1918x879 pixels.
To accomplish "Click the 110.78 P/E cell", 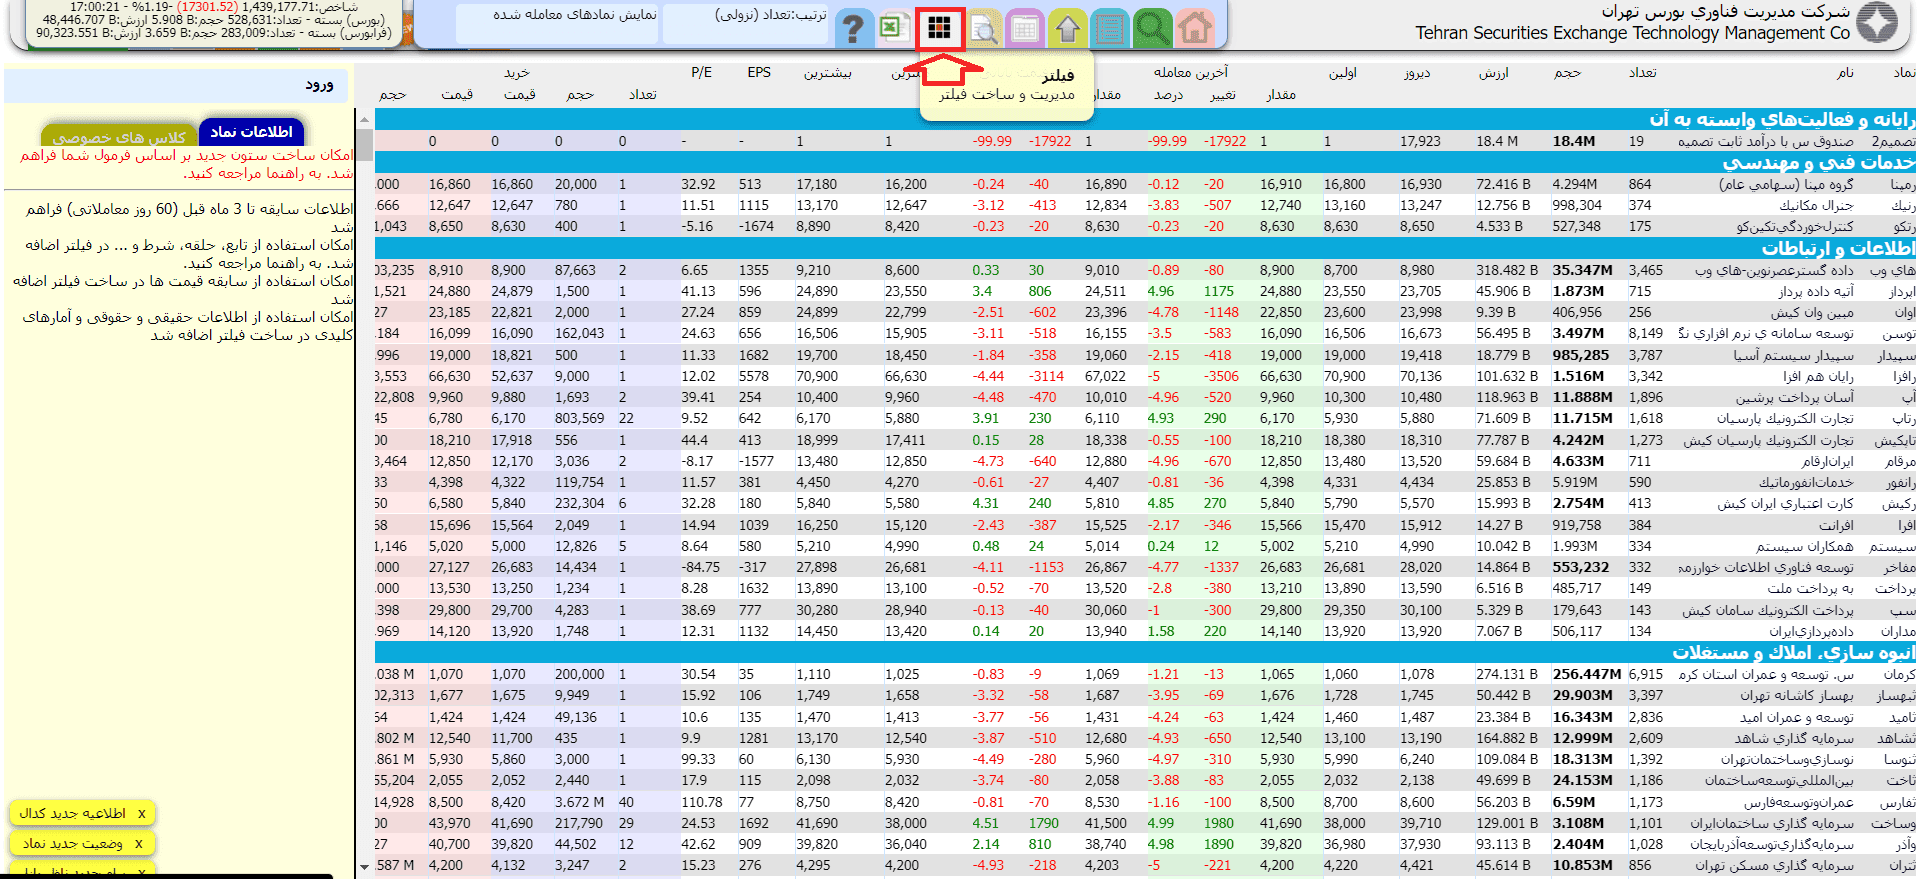I will tap(702, 802).
